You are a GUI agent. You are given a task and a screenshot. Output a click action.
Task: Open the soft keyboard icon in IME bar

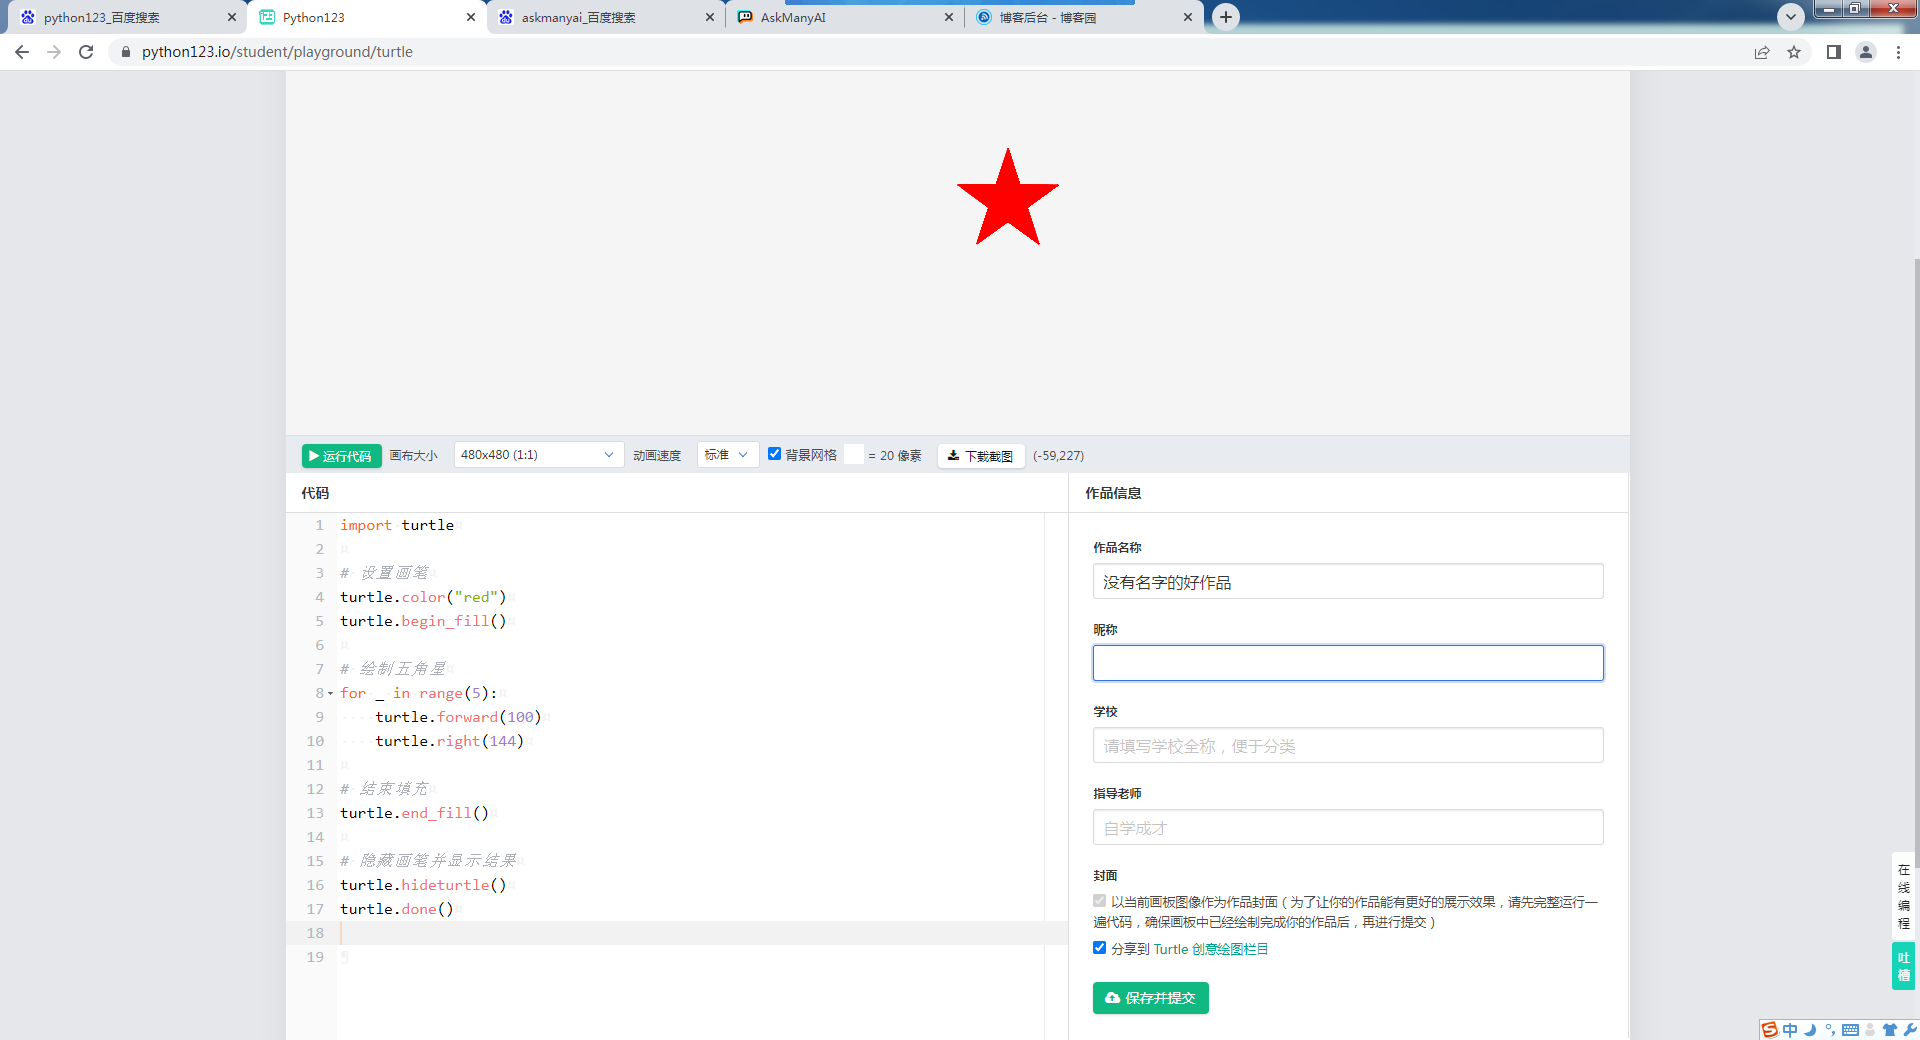pos(1850,1030)
